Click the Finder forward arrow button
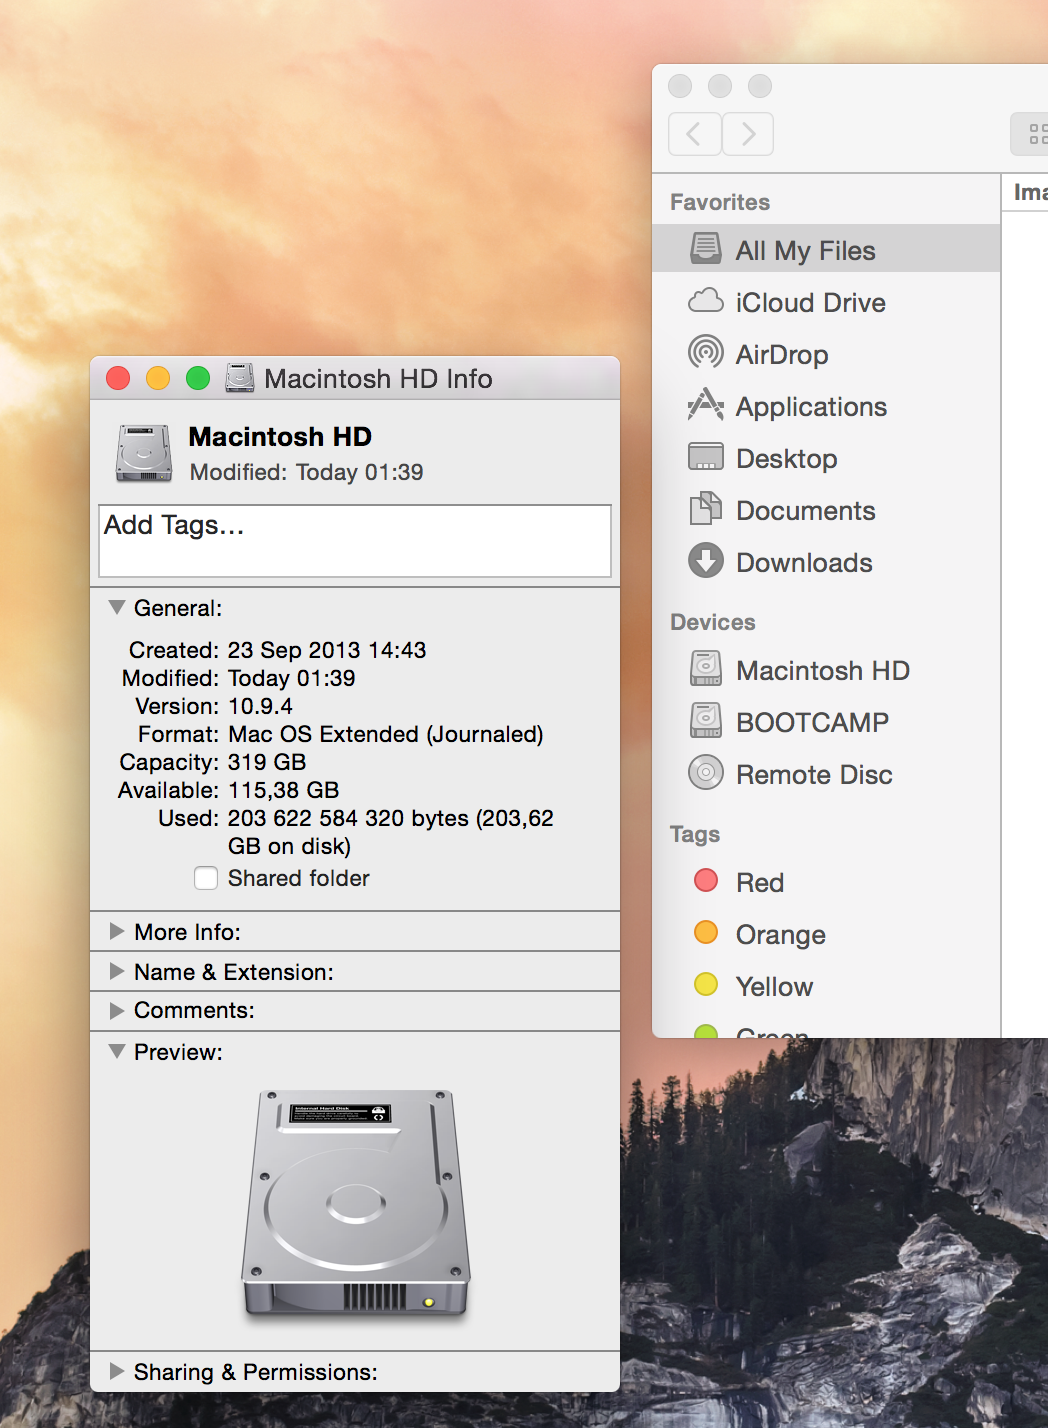 coord(748,134)
